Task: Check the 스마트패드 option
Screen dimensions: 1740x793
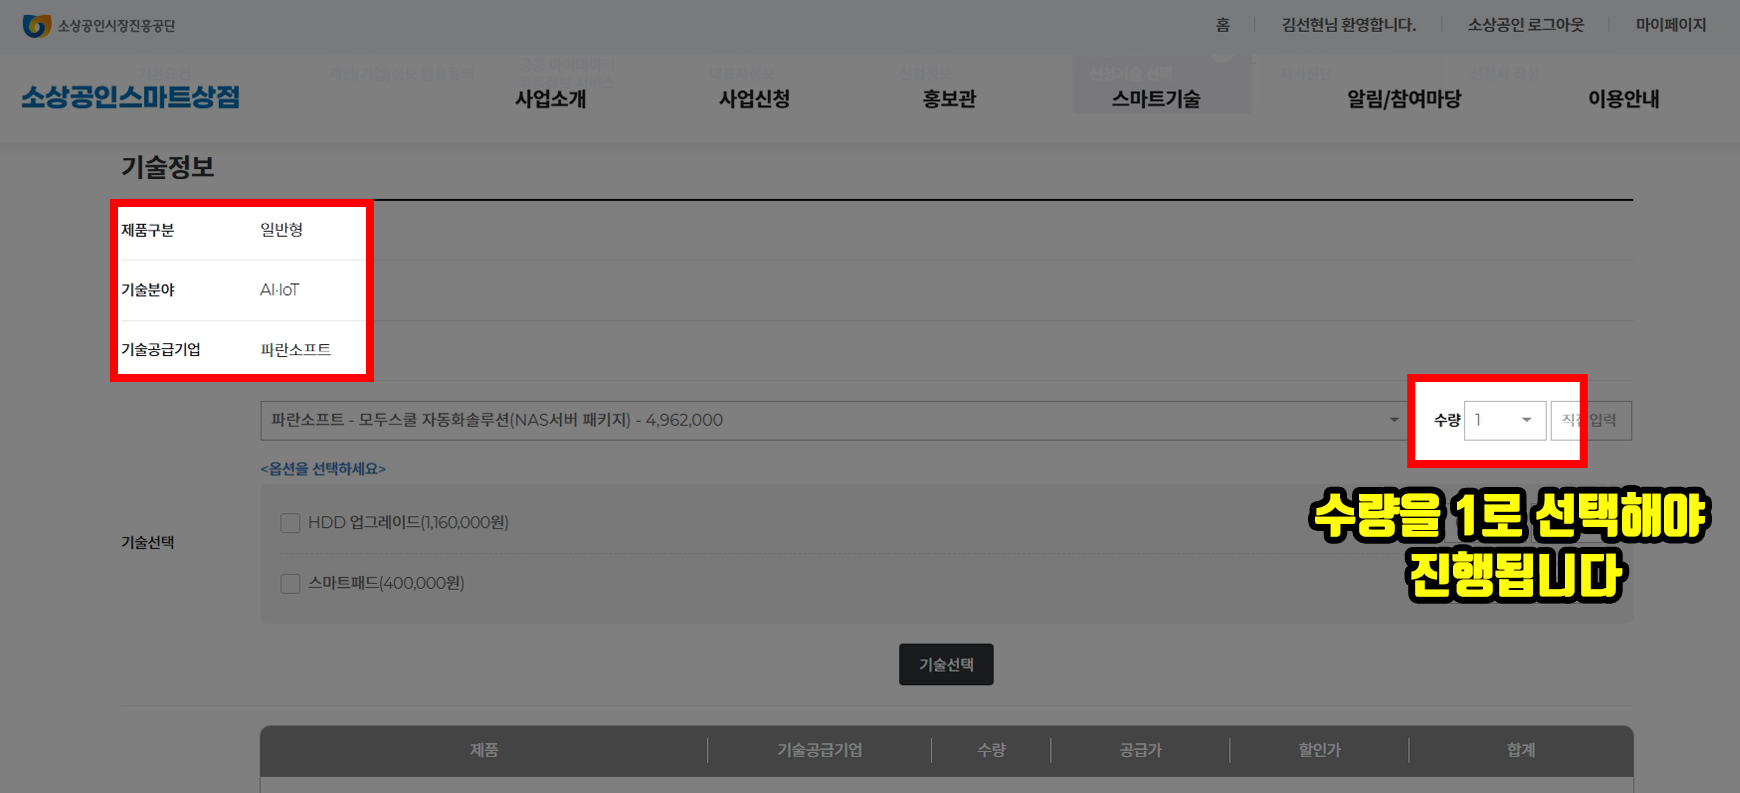Action: point(290,584)
